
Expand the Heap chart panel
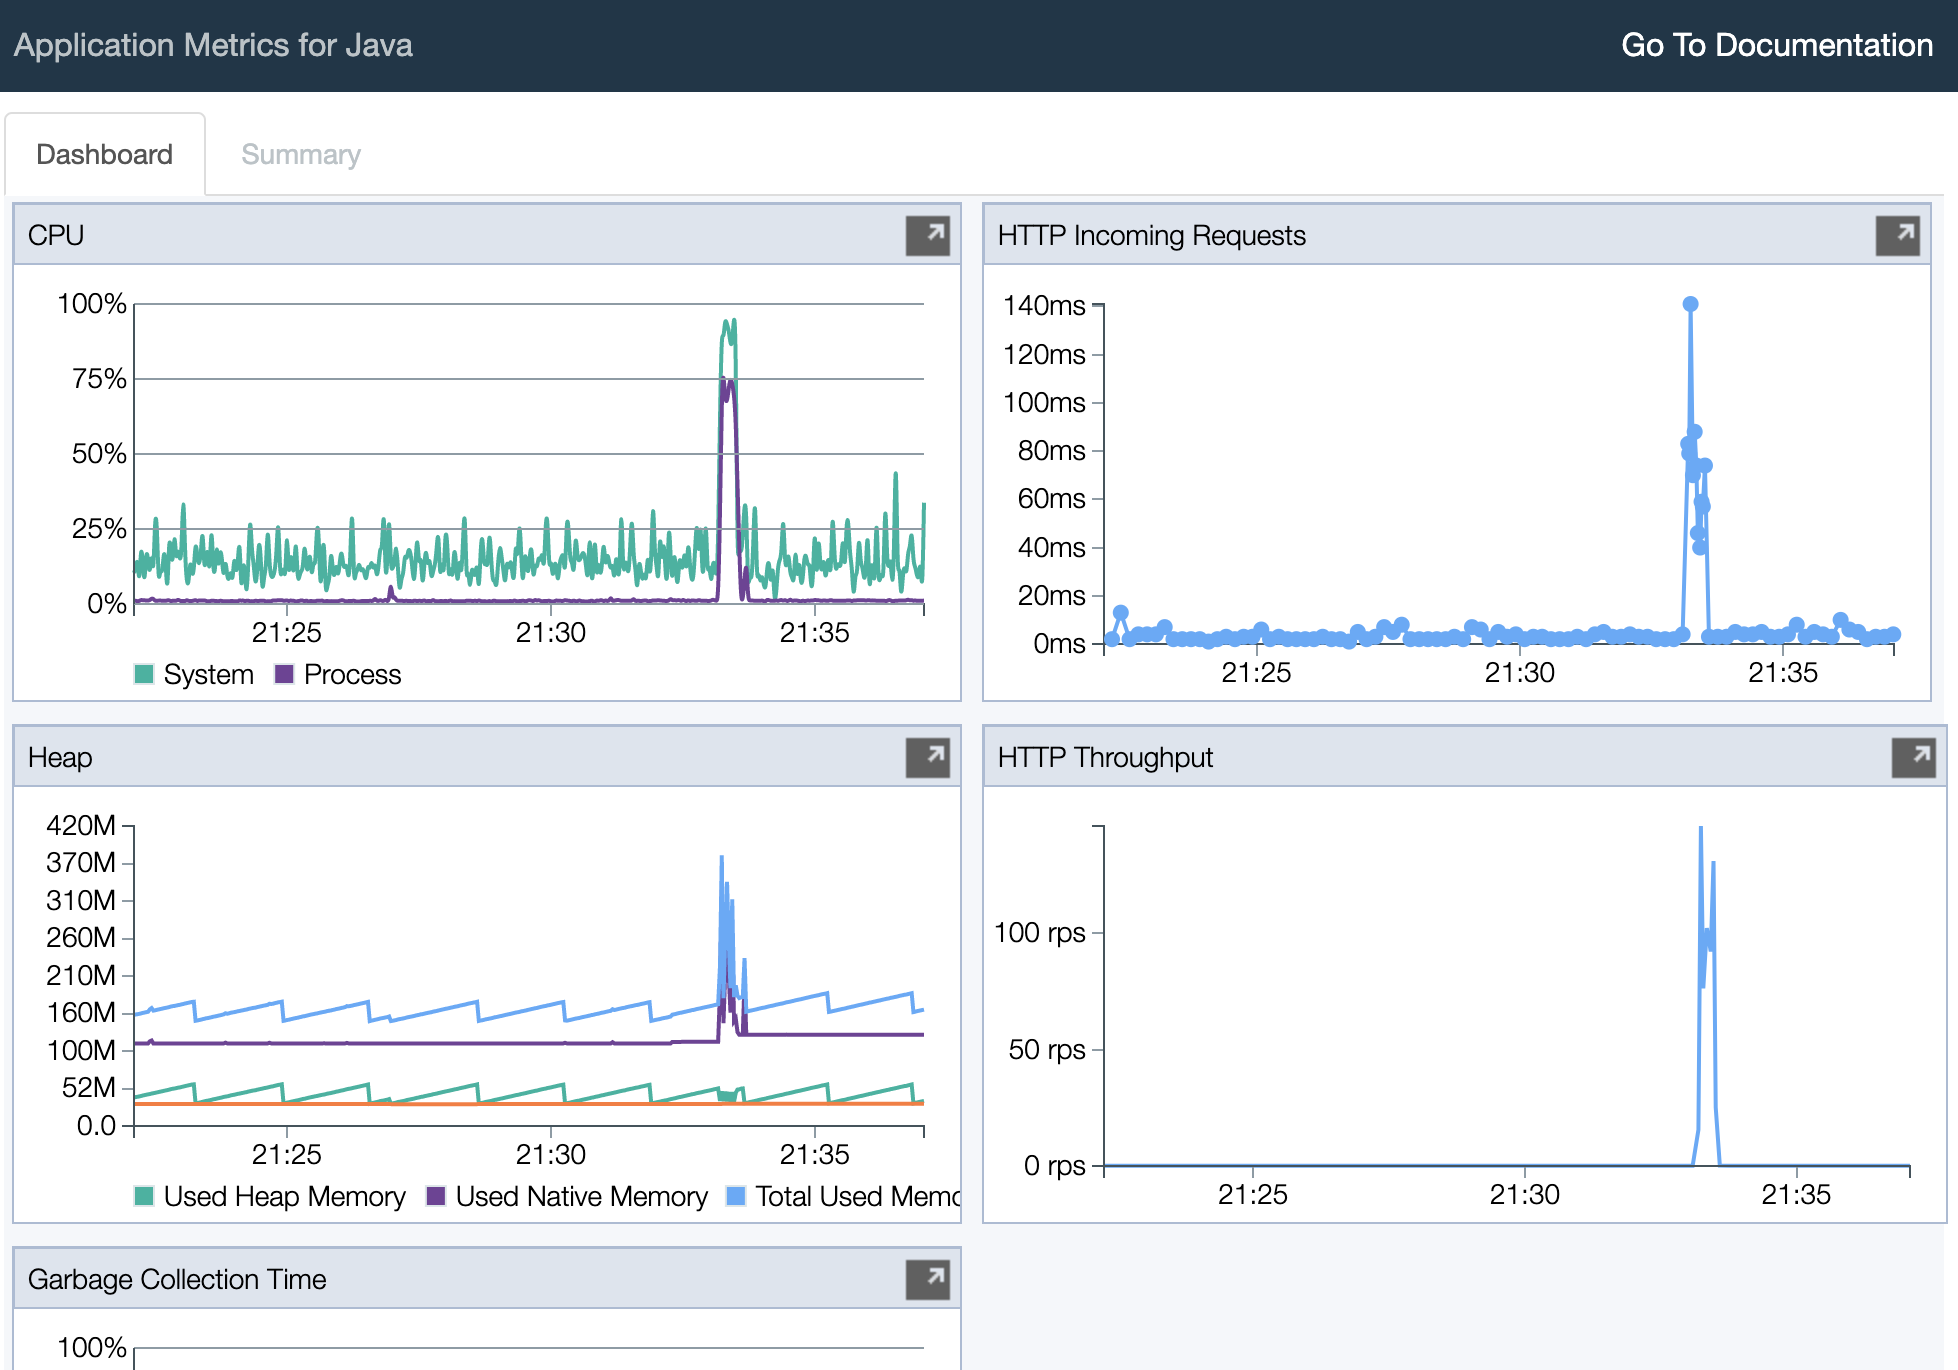(927, 757)
